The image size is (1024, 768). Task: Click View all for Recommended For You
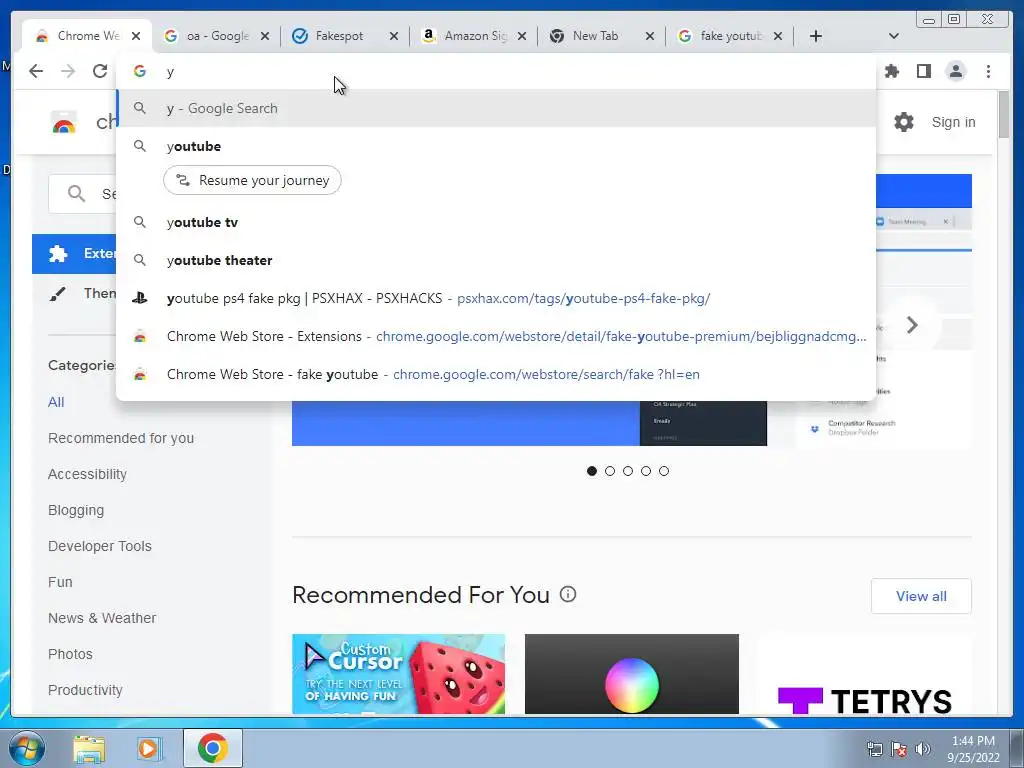point(921,596)
